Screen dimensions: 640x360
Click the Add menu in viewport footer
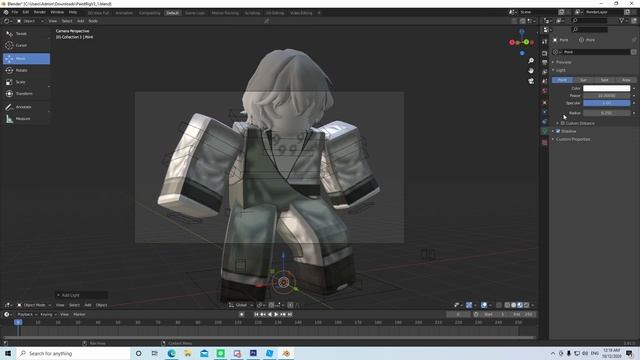tap(87, 305)
